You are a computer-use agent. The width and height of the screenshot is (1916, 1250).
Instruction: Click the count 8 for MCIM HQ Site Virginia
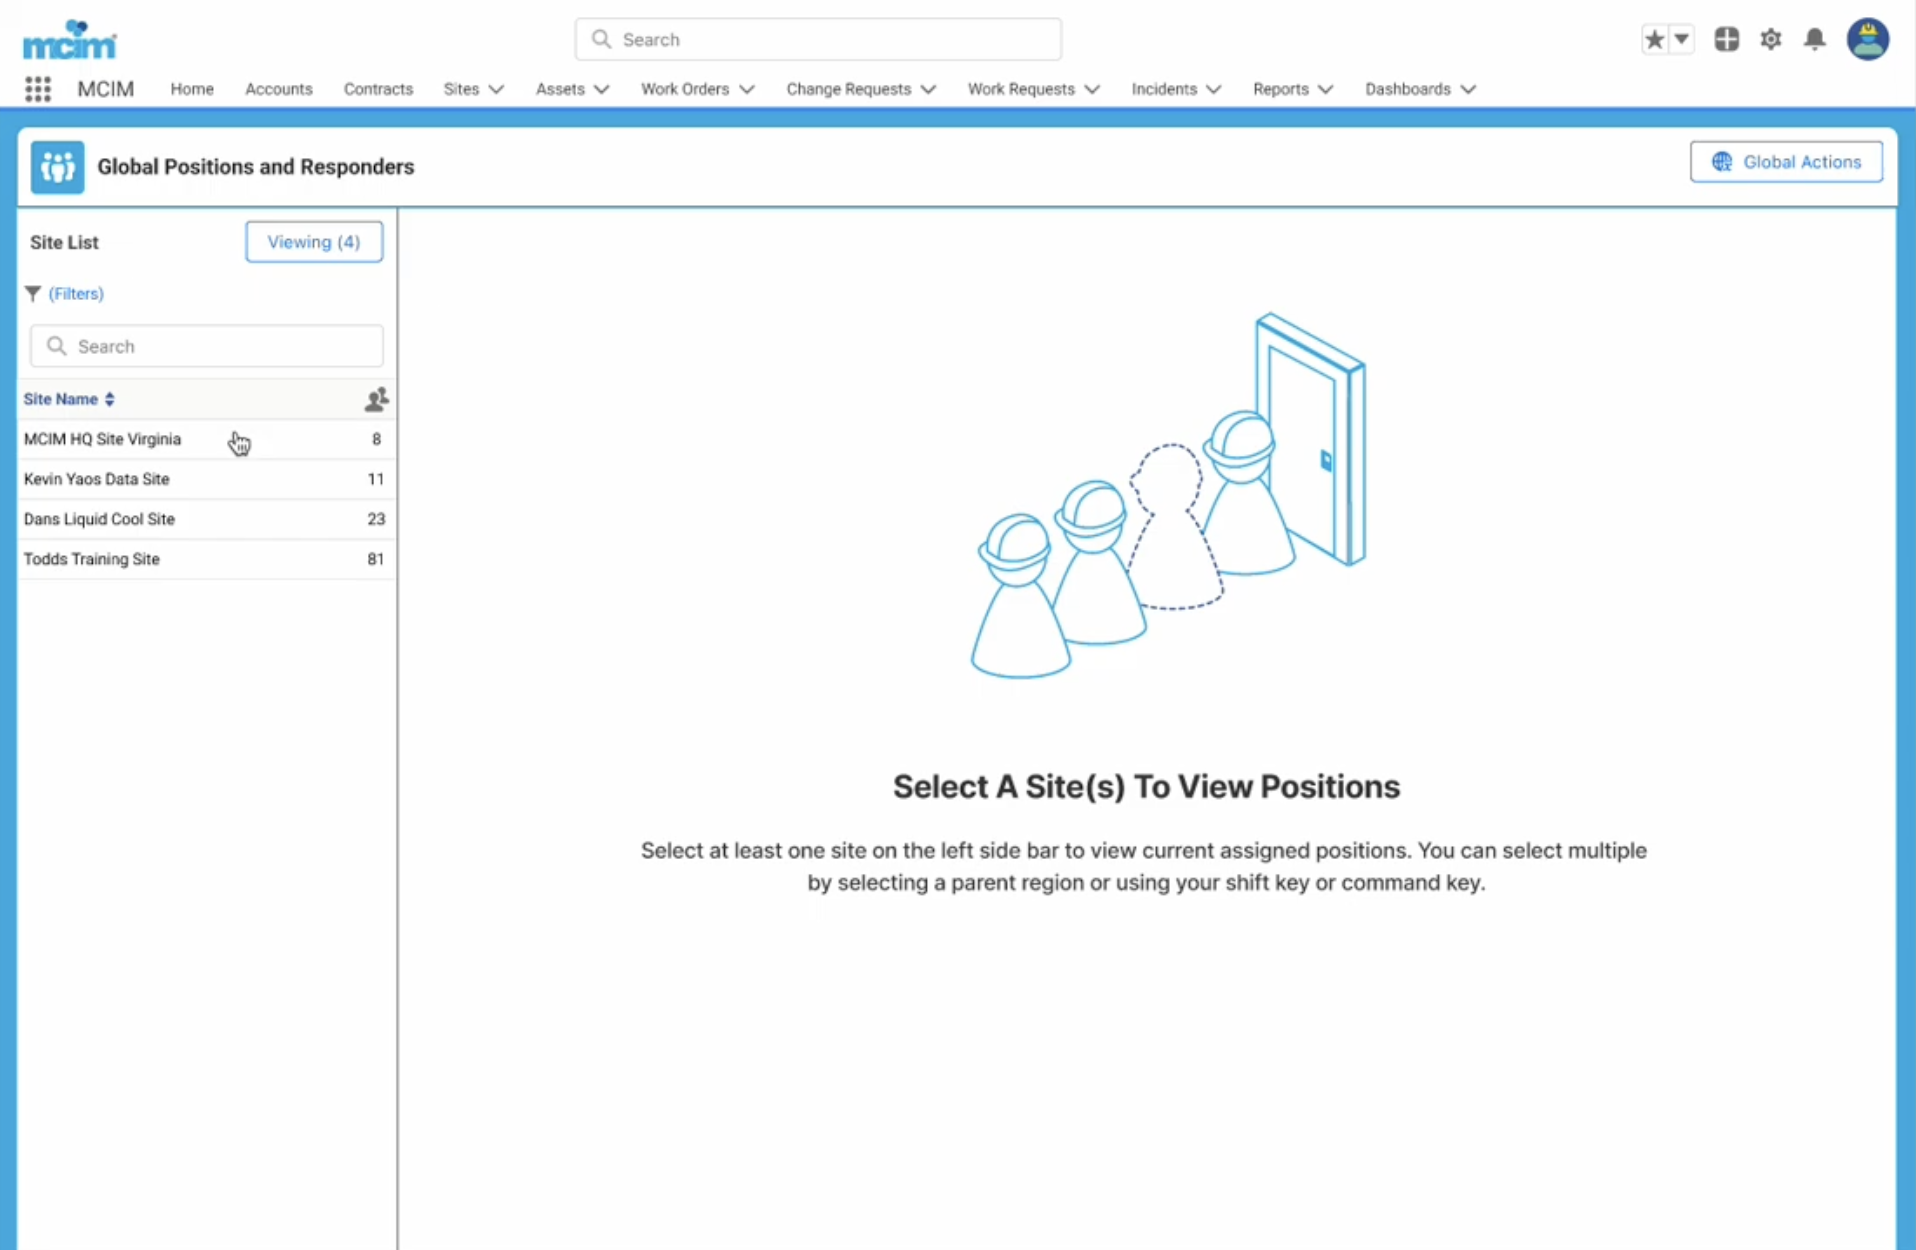coord(376,439)
